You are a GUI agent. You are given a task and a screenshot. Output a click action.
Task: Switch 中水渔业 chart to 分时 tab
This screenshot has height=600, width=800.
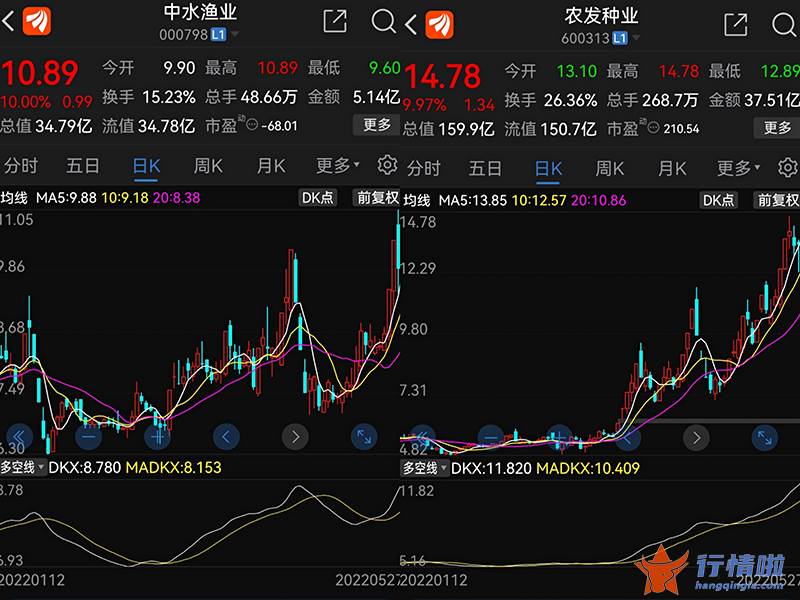21,165
